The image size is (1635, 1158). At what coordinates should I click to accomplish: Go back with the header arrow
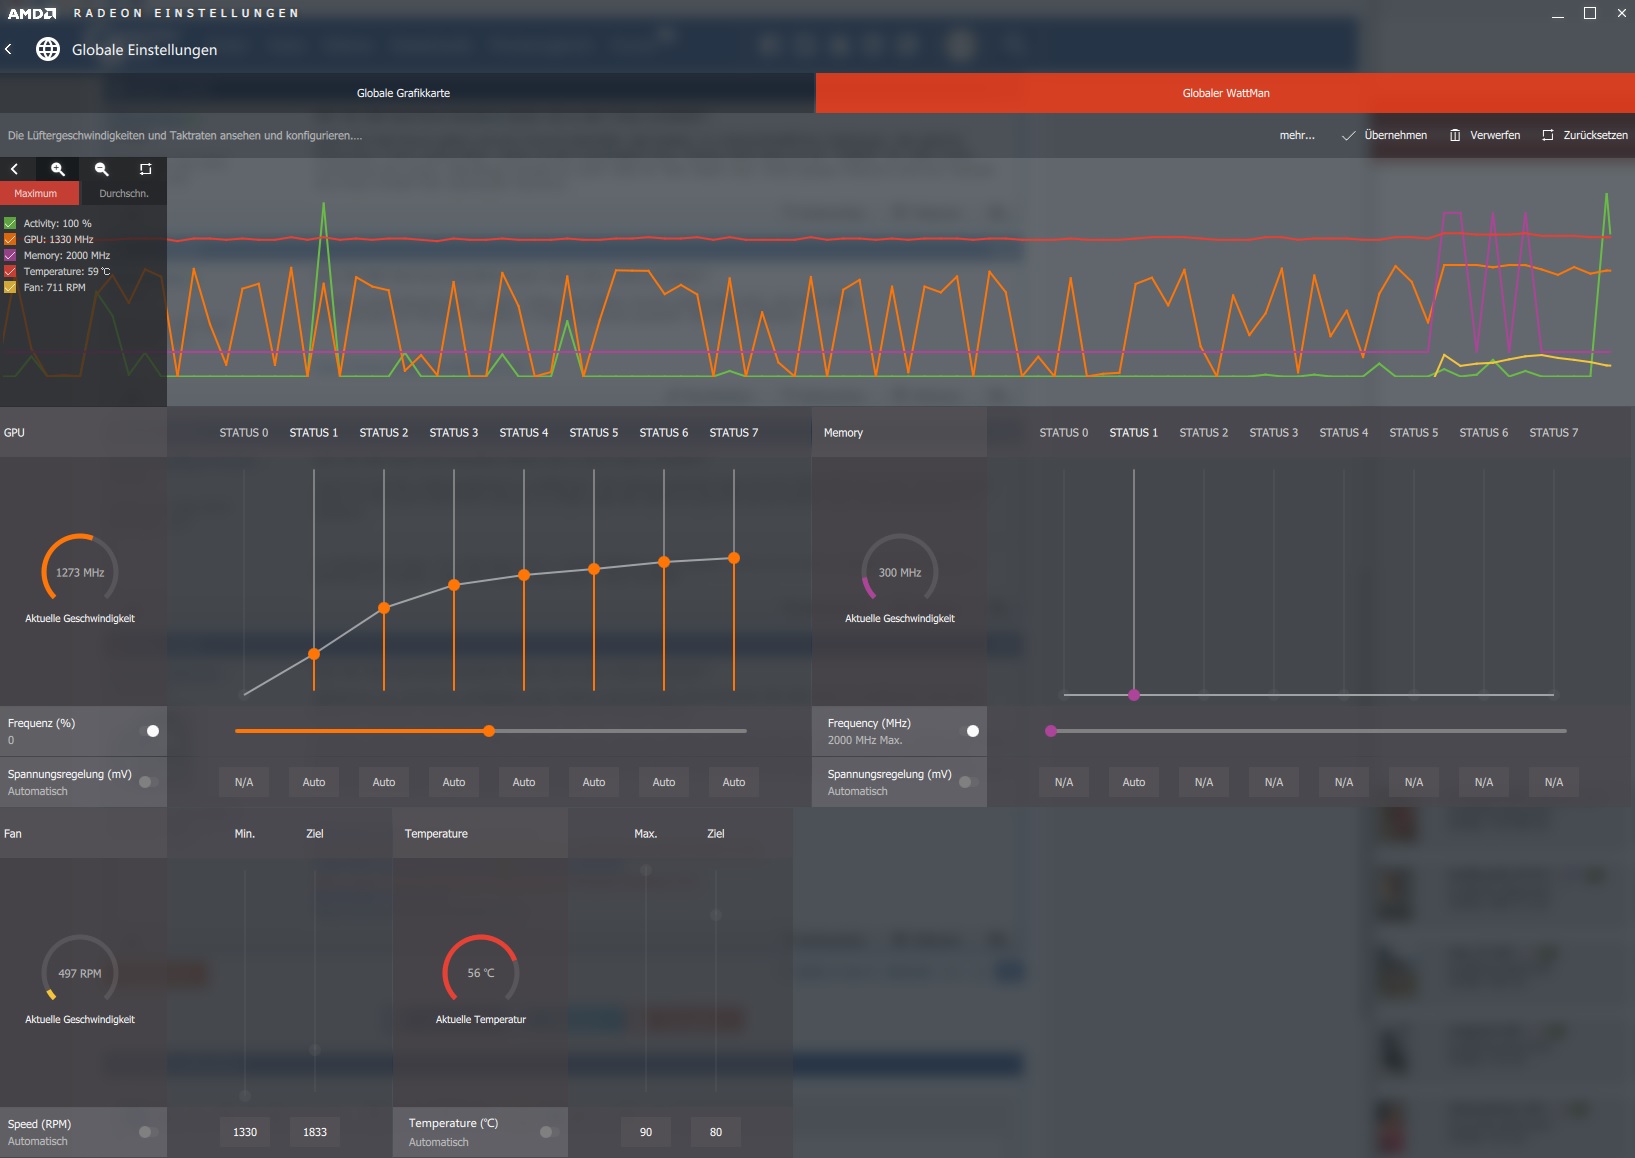click(x=9, y=49)
